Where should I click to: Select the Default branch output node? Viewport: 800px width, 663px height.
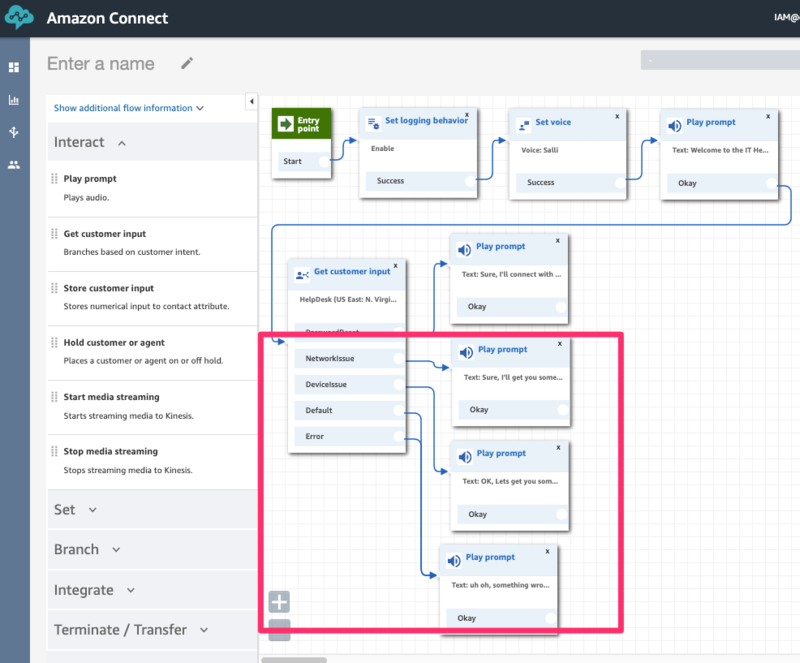point(399,410)
